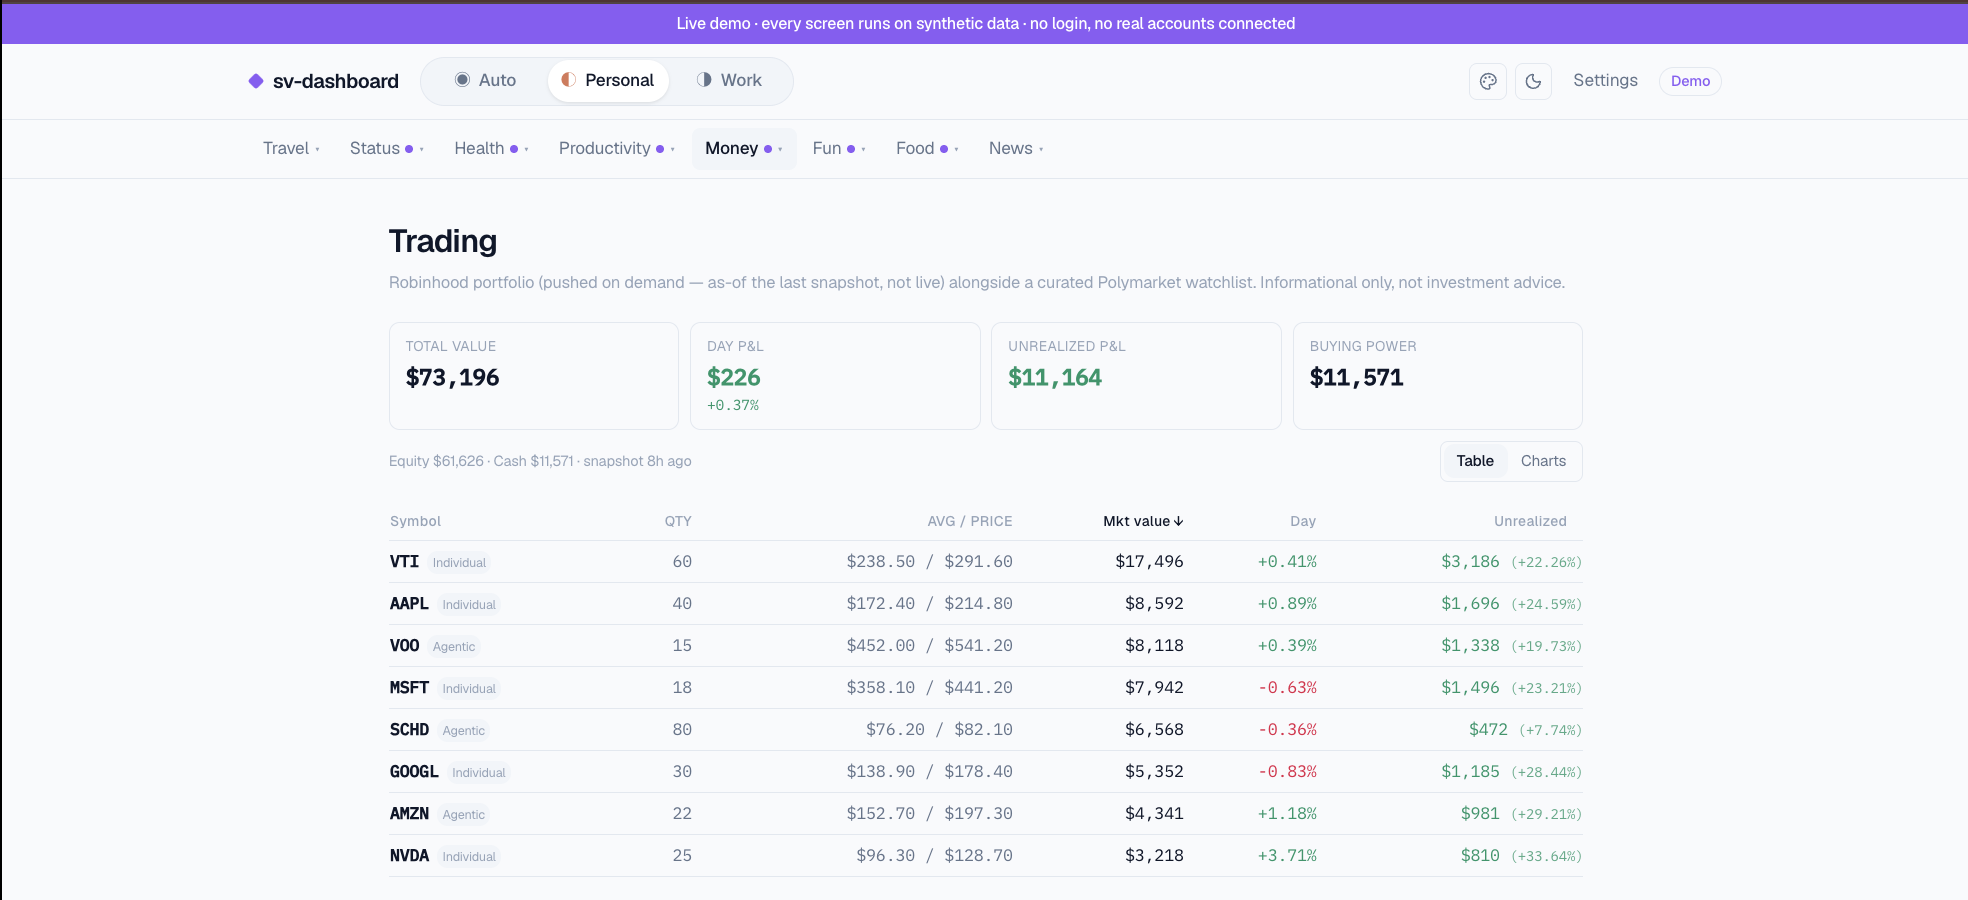
Task: Switch to the Charts view
Action: 1543,461
